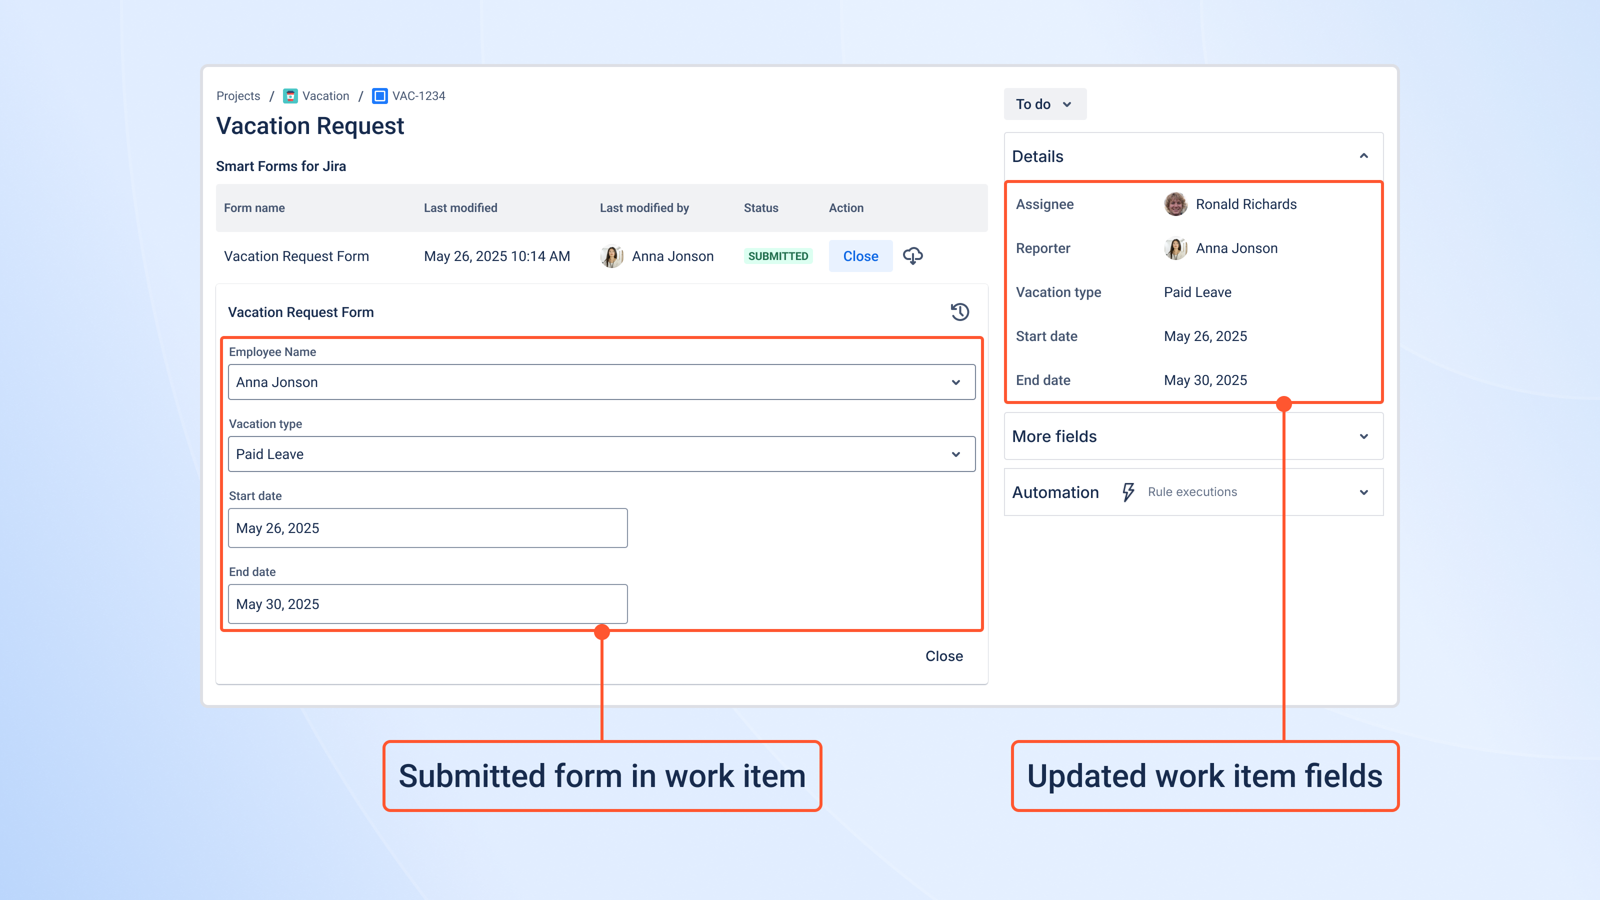The width and height of the screenshot is (1600, 900).
Task: Click the Vacation Request Form name cell
Action: pyautogui.click(x=297, y=256)
